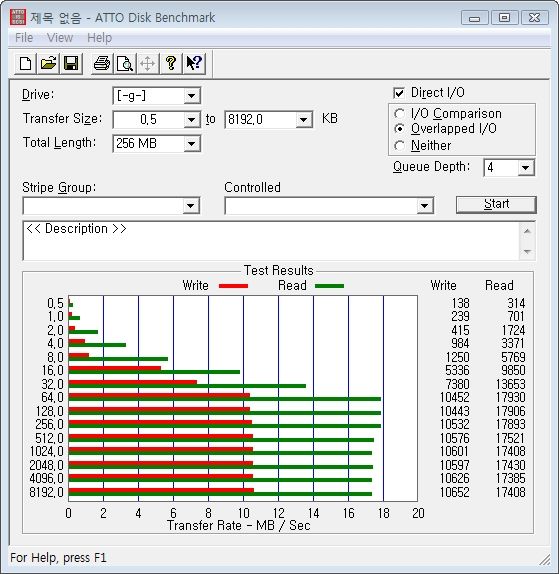Image resolution: width=559 pixels, height=574 pixels.
Task: Click the Print toolbar icon
Action: [x=102, y=64]
